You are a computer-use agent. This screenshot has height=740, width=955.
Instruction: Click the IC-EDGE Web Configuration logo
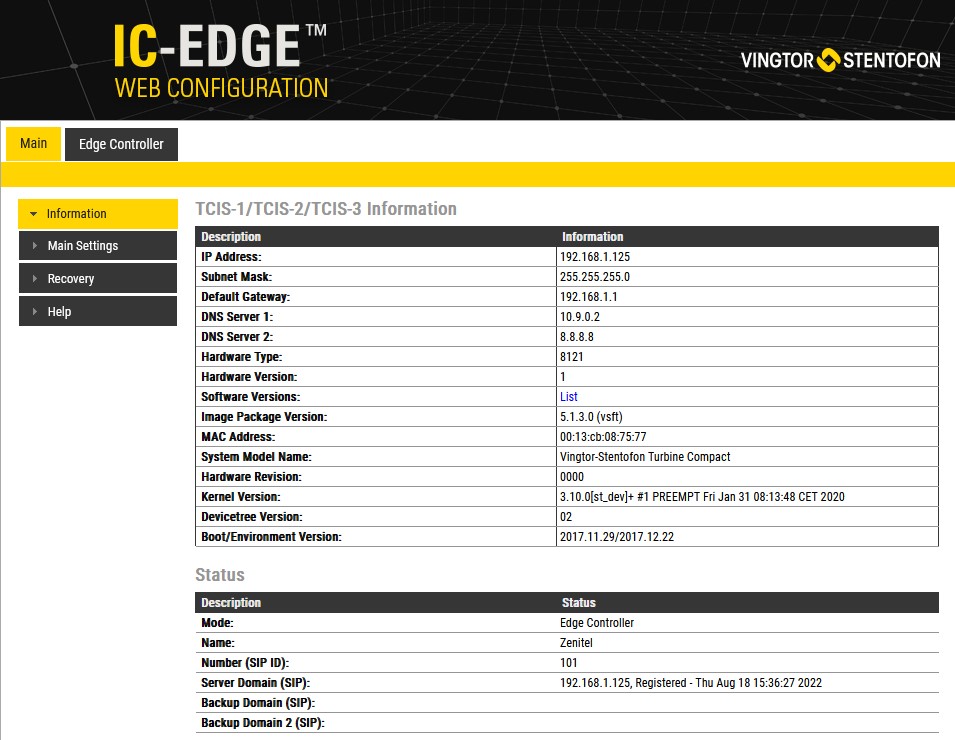tap(220, 61)
